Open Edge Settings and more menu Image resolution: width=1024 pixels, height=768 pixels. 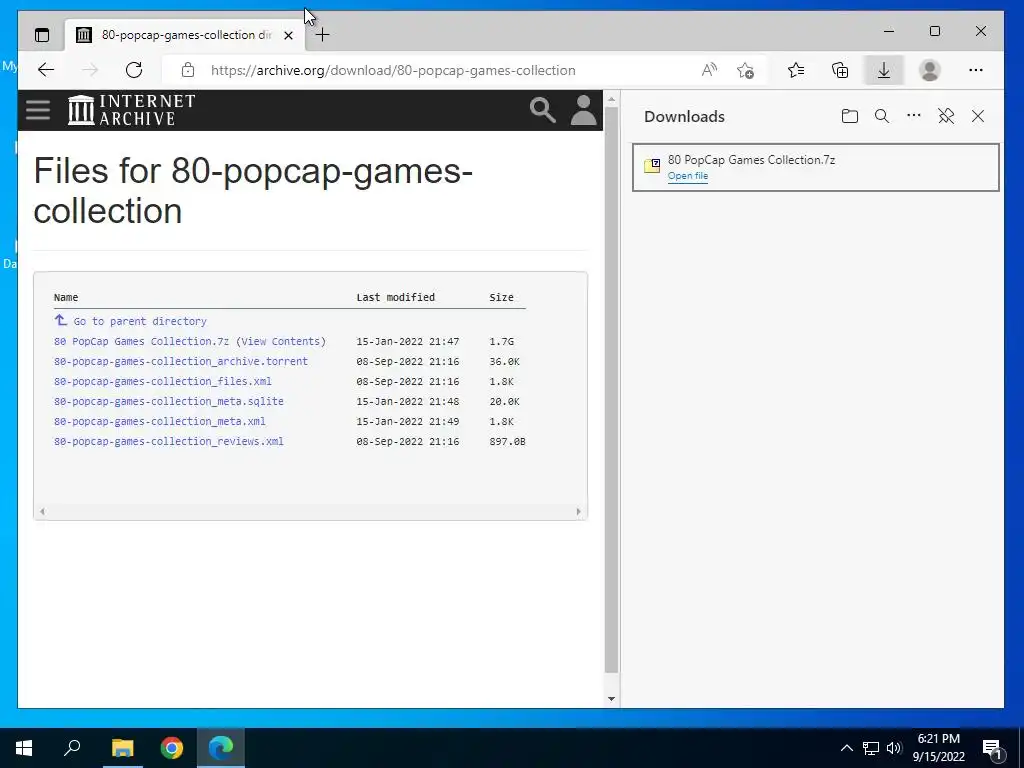(976, 70)
